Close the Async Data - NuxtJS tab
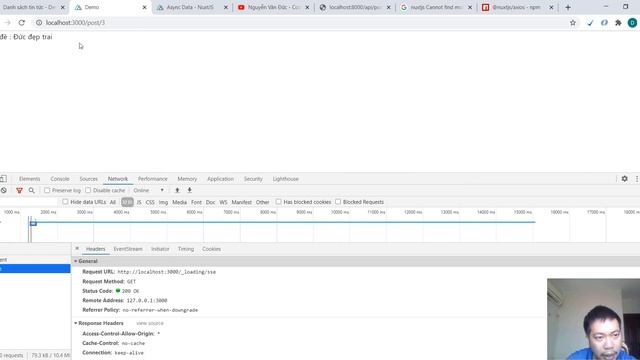The height and width of the screenshot is (360, 640). tap(225, 7)
